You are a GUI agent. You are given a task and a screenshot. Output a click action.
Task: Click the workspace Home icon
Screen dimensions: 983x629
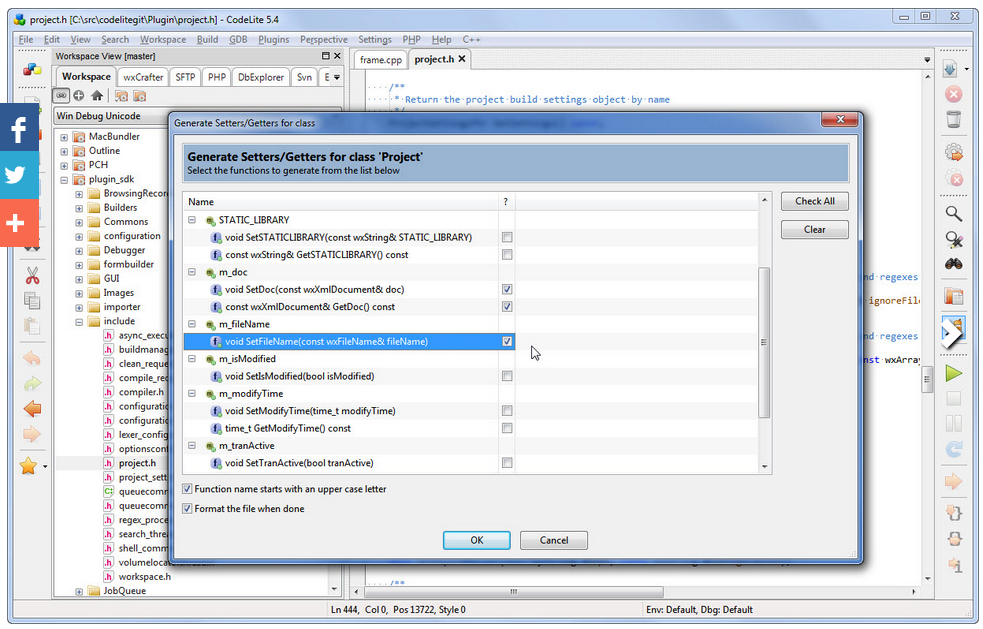pos(97,96)
